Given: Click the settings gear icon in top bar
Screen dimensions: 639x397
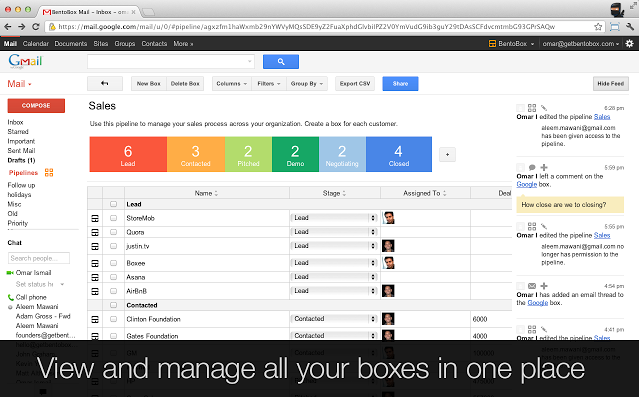Looking at the screenshot, I should pos(630,43).
